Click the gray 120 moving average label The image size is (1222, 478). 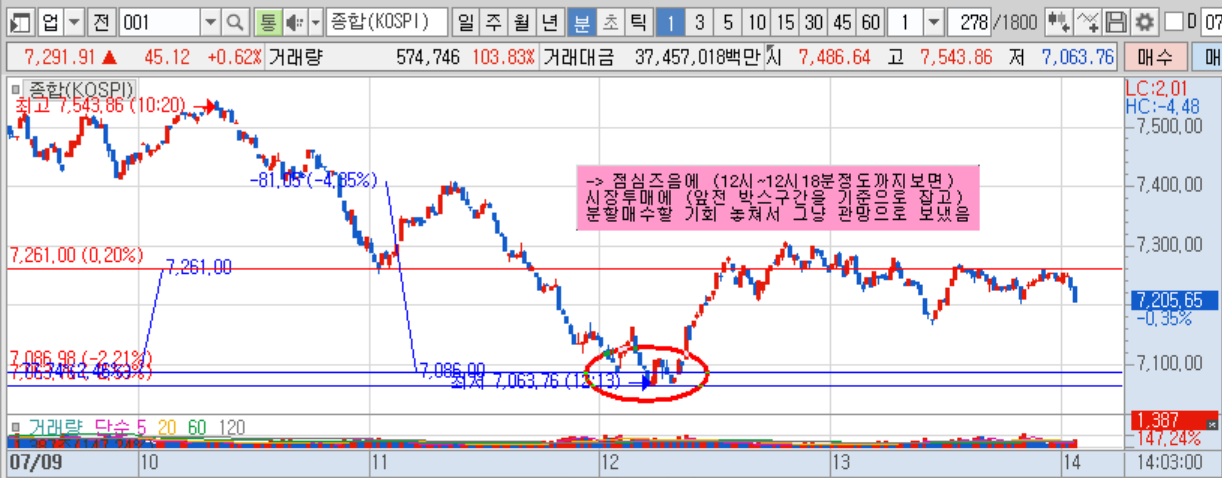[231, 427]
